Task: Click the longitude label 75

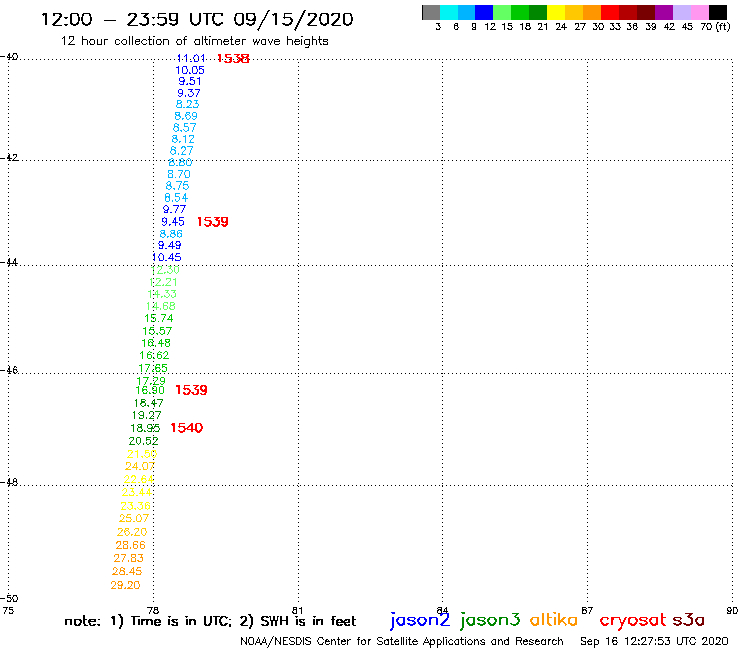Action: click(8, 610)
